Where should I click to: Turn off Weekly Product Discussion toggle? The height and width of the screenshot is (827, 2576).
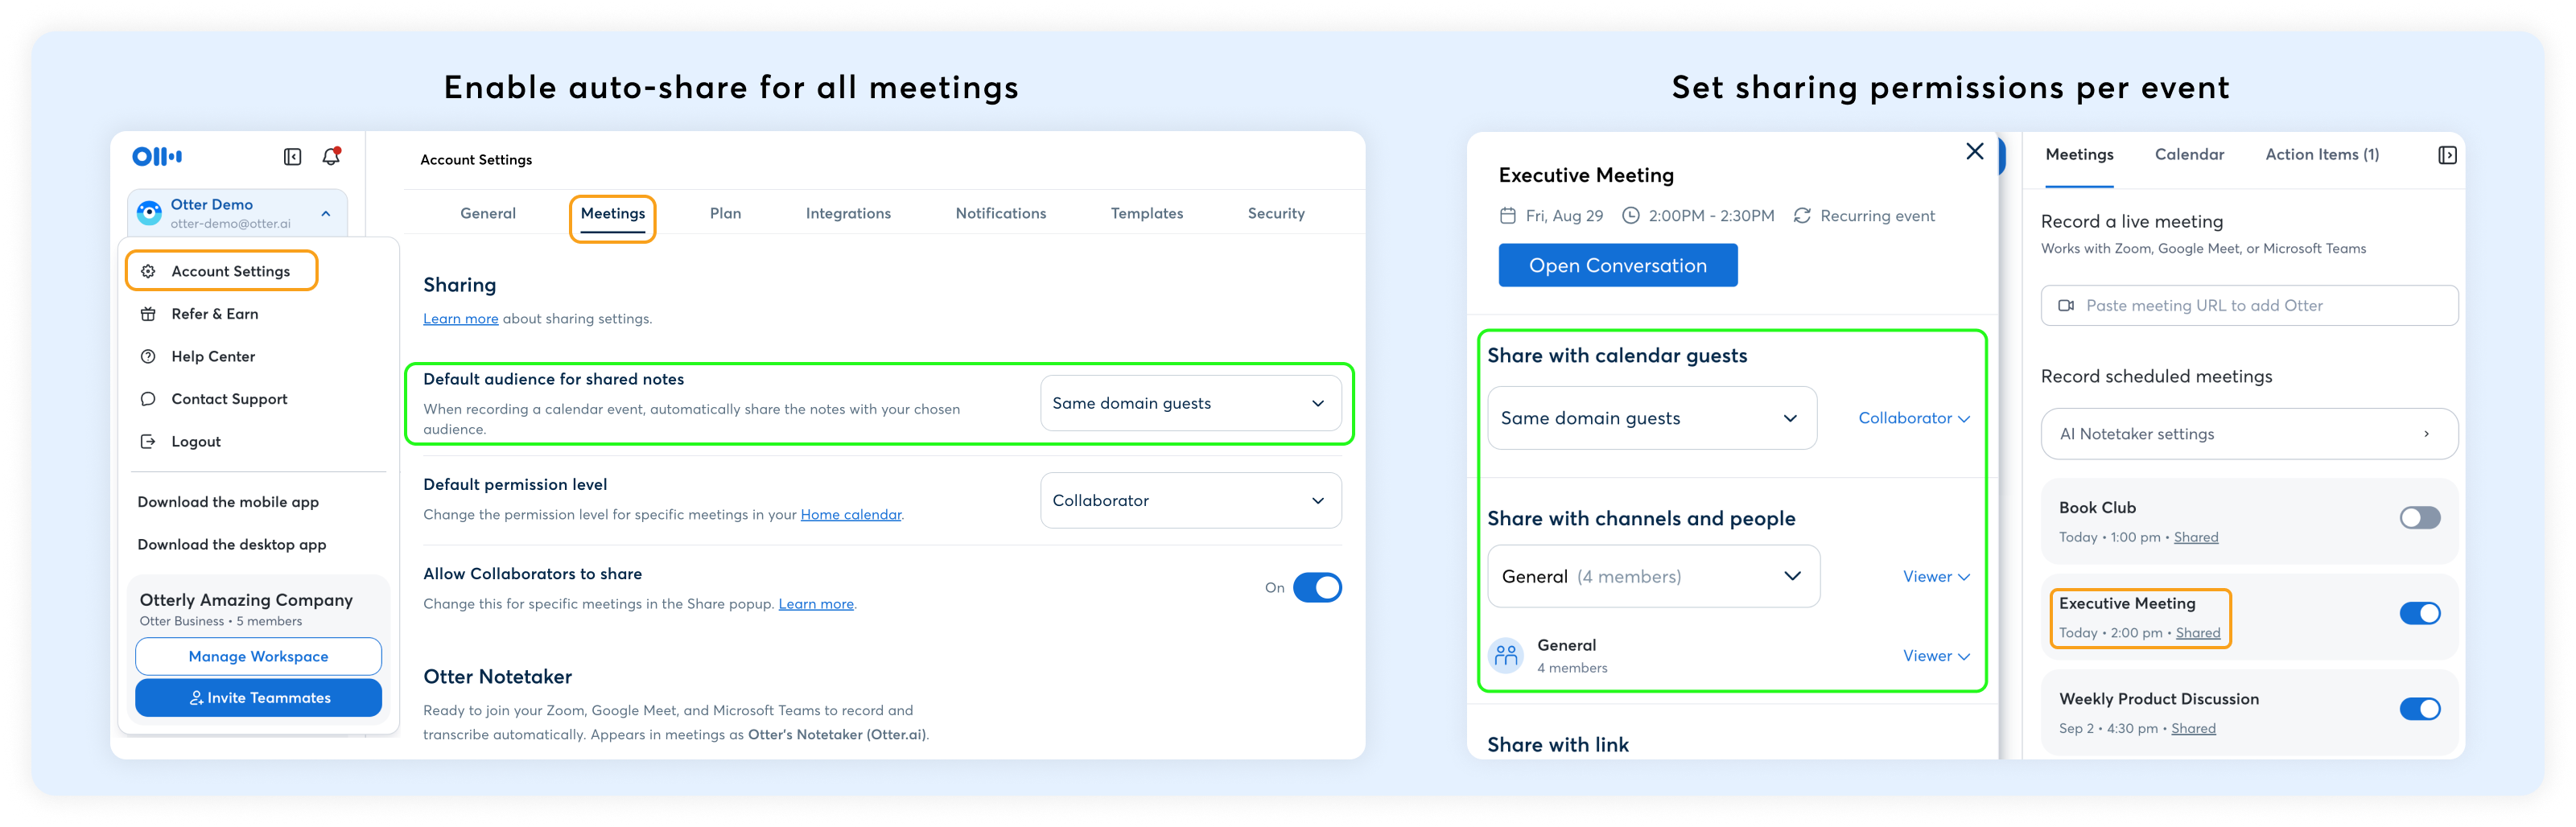tap(2419, 709)
